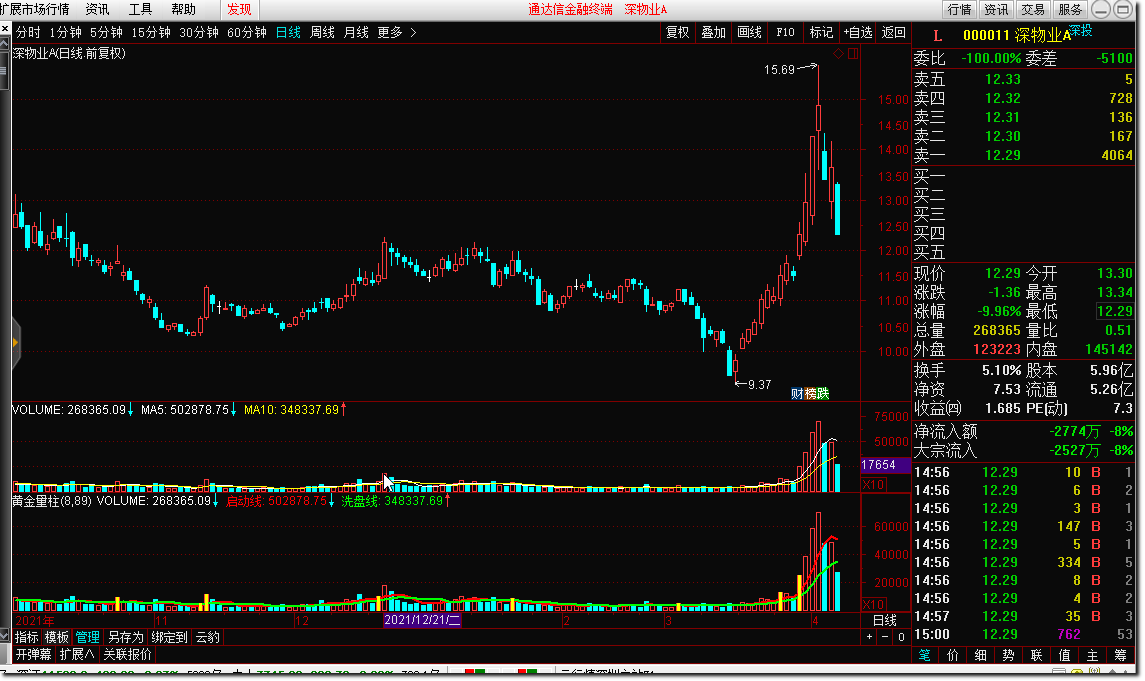Click the 资讯 button in the title bar
The height and width of the screenshot is (681, 1145).
(996, 9)
